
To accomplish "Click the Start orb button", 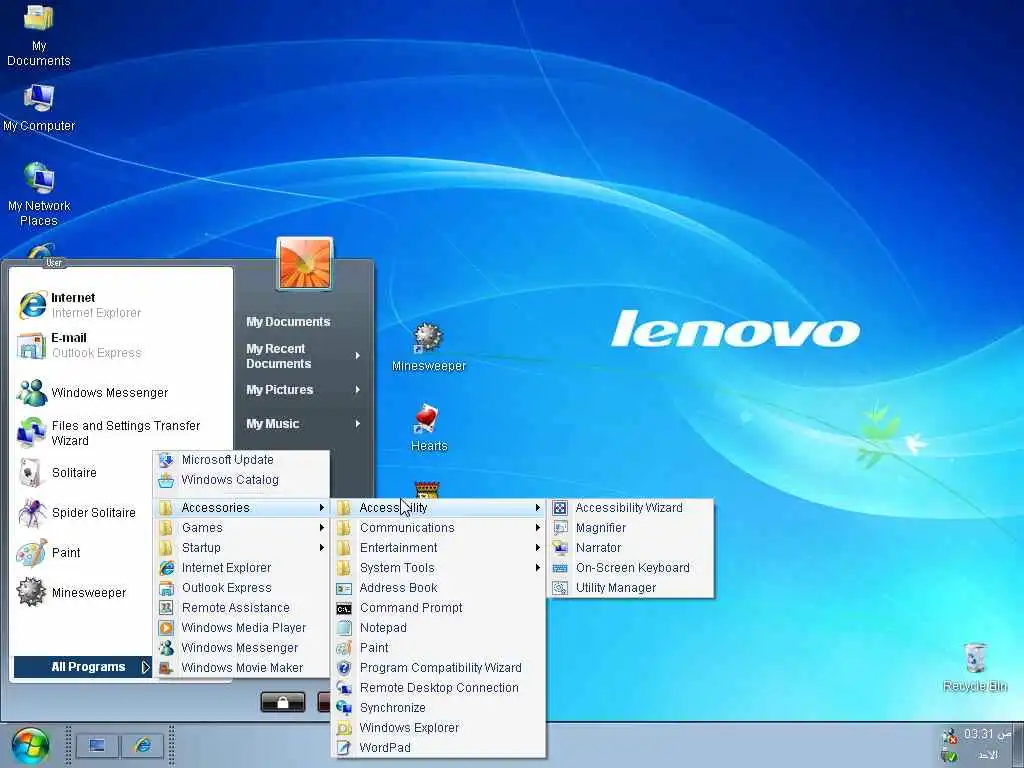I will tap(29, 745).
